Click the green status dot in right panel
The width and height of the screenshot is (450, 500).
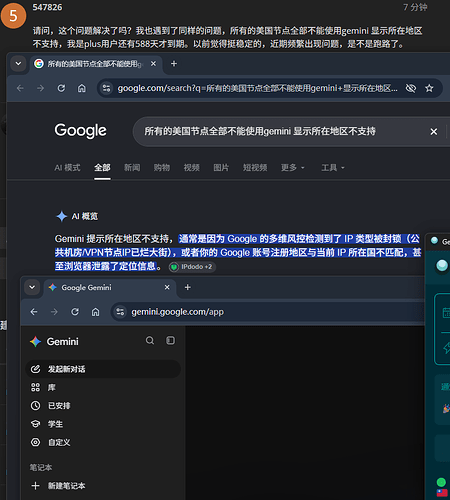pos(441,482)
